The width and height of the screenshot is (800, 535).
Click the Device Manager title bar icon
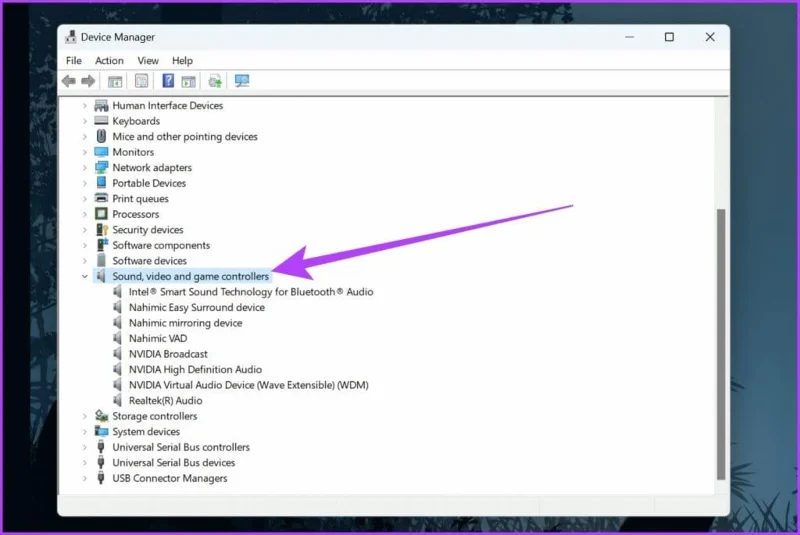(71, 37)
